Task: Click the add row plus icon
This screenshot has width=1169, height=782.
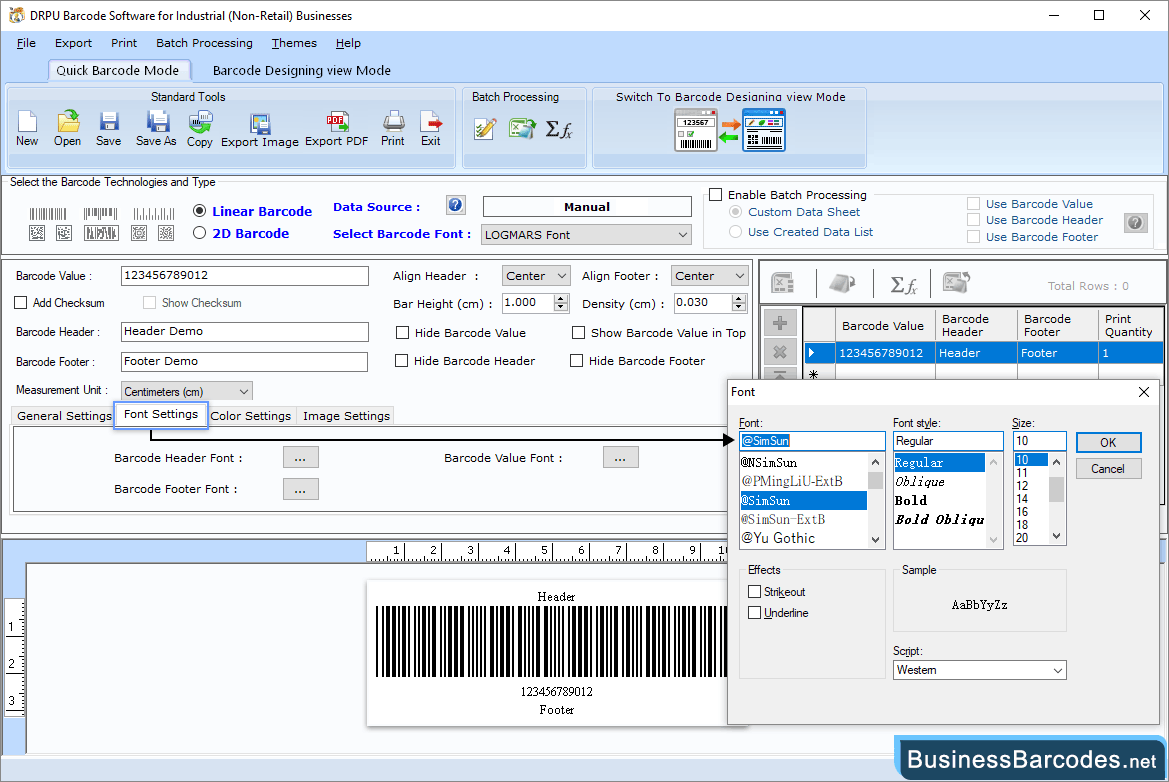Action: [780, 323]
